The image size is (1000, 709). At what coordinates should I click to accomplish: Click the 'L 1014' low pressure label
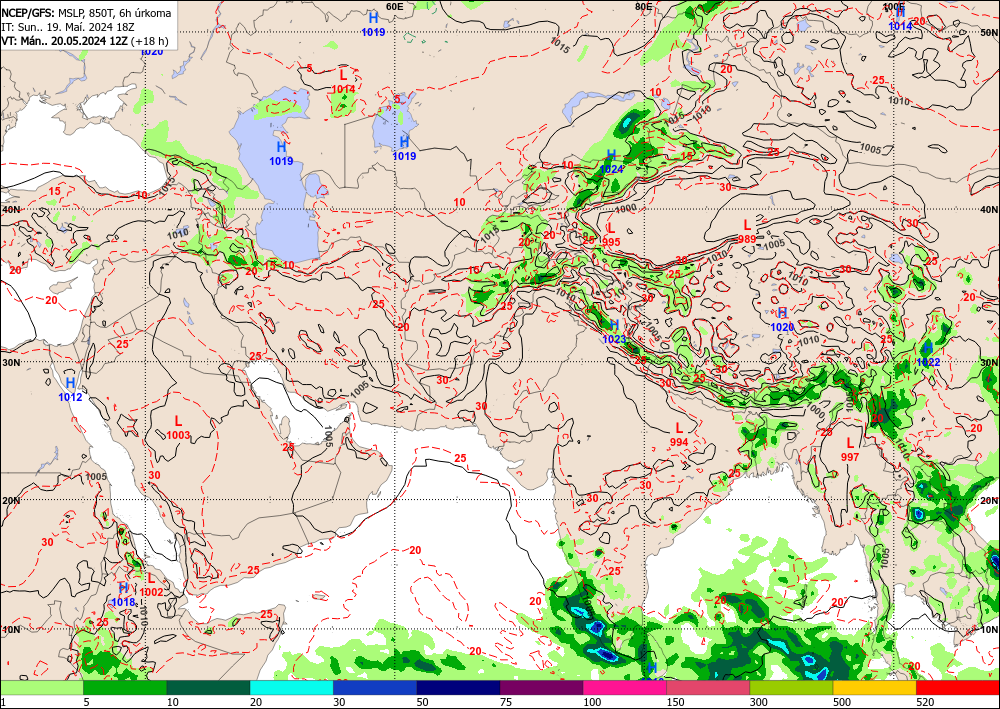343,82
